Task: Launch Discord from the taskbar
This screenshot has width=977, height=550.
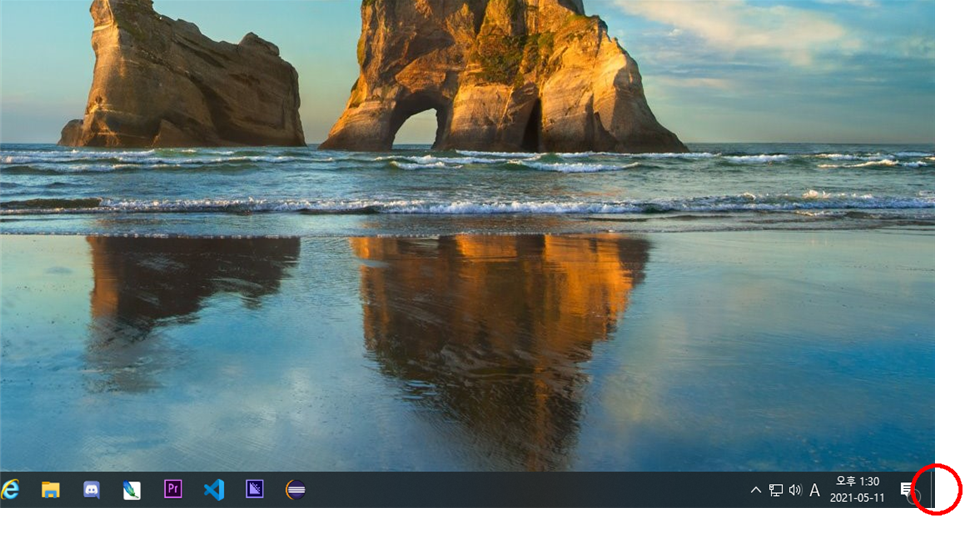Action: [x=92, y=490]
